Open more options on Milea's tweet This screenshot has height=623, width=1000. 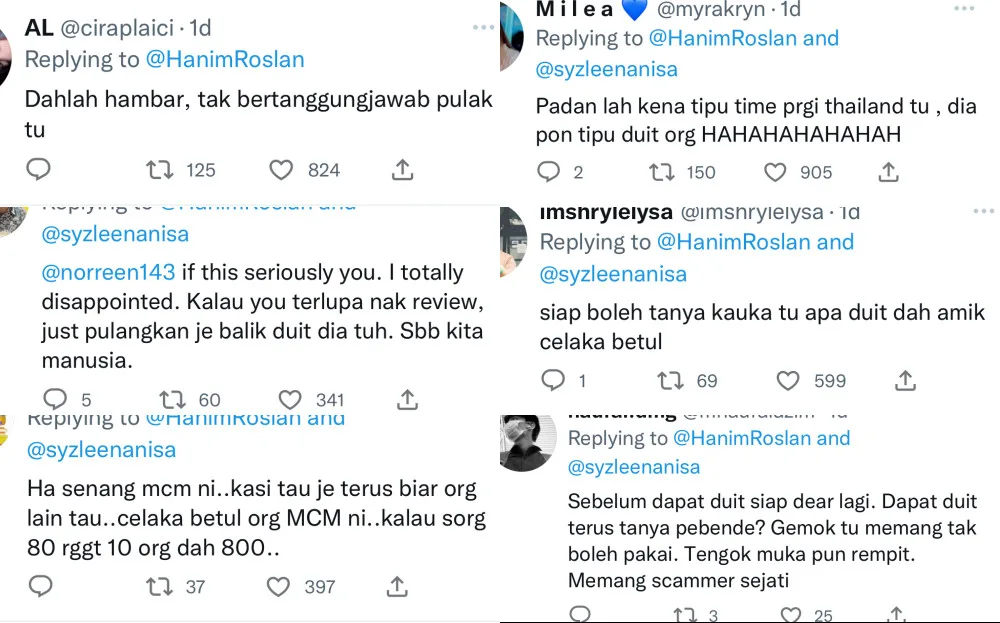(964, 8)
